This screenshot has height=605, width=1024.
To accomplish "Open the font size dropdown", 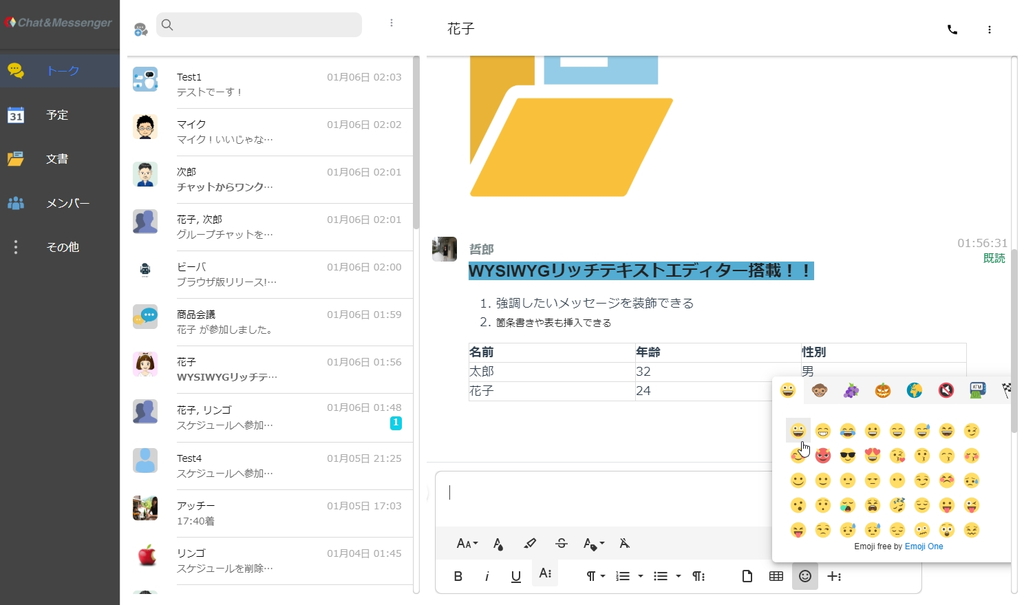I will [465, 543].
